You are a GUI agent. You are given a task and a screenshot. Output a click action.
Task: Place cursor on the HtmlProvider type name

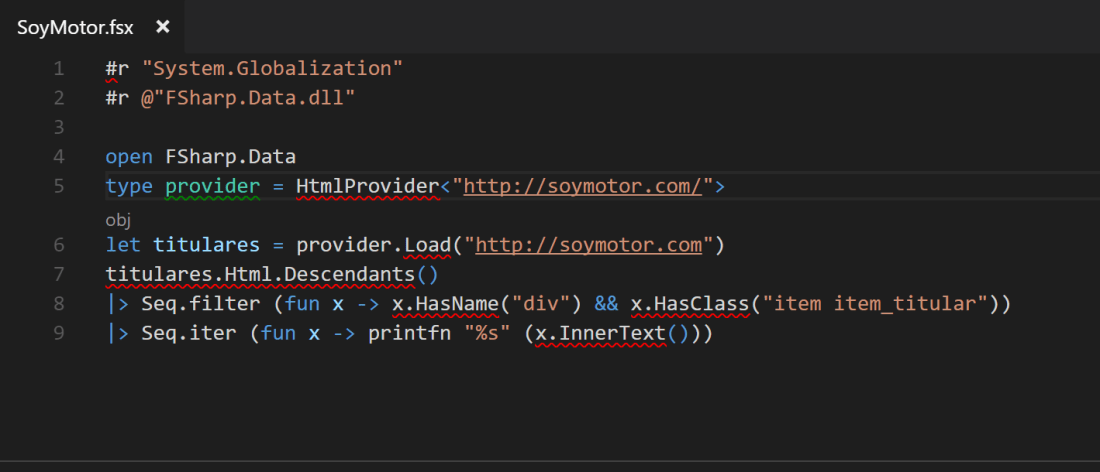pyautogui.click(x=367, y=185)
